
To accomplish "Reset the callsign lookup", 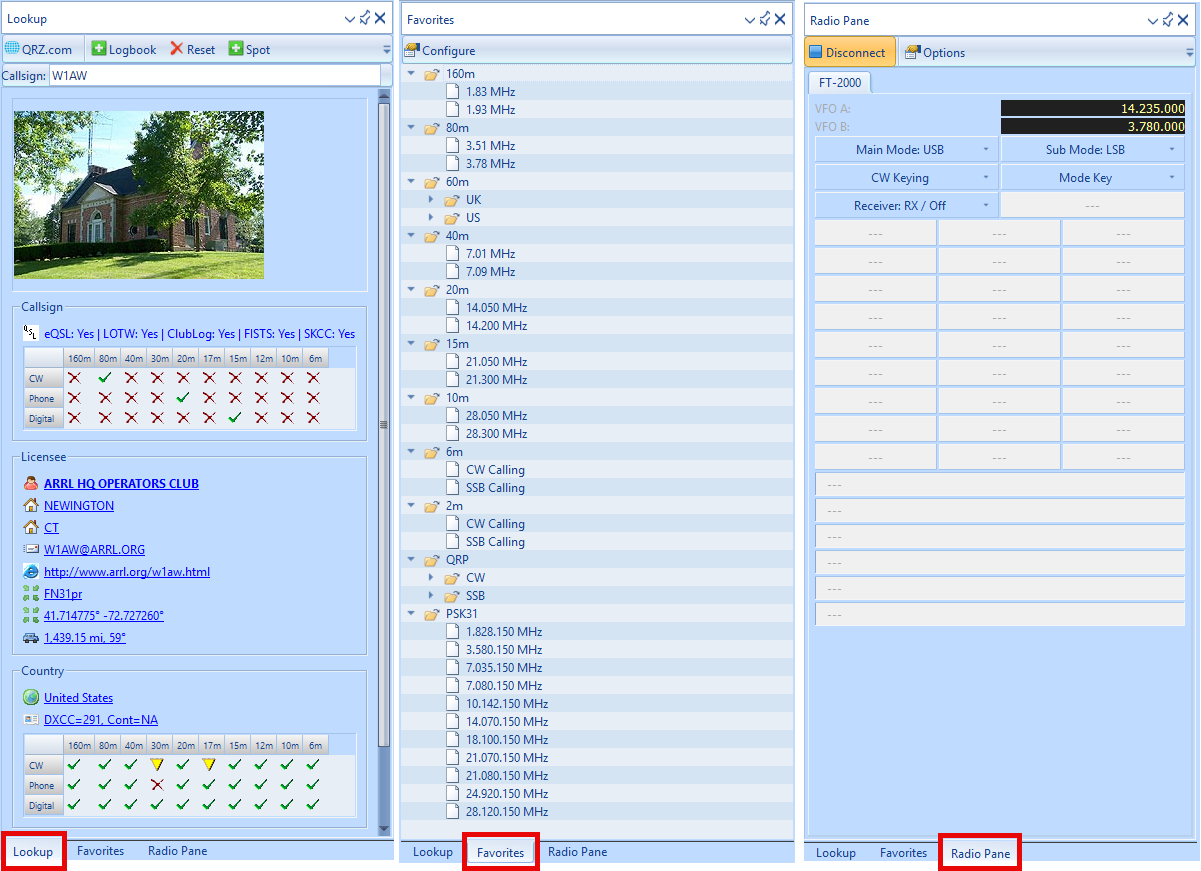I will pyautogui.click(x=193, y=49).
